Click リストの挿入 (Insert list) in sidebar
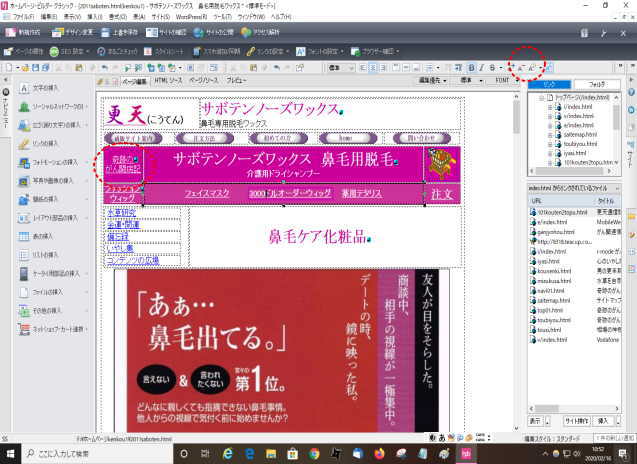The height and width of the screenshot is (464, 637). coord(39,255)
